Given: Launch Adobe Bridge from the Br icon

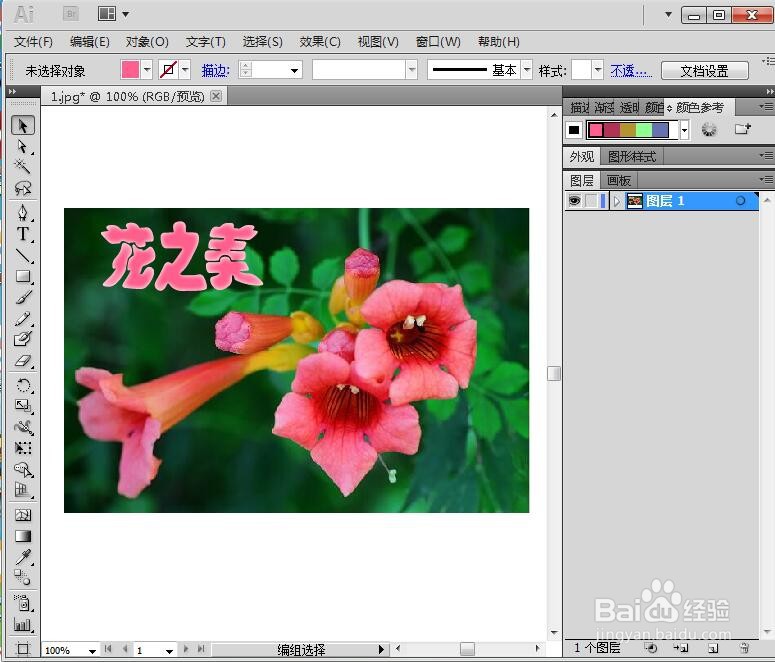Looking at the screenshot, I should pyautogui.click(x=71, y=14).
